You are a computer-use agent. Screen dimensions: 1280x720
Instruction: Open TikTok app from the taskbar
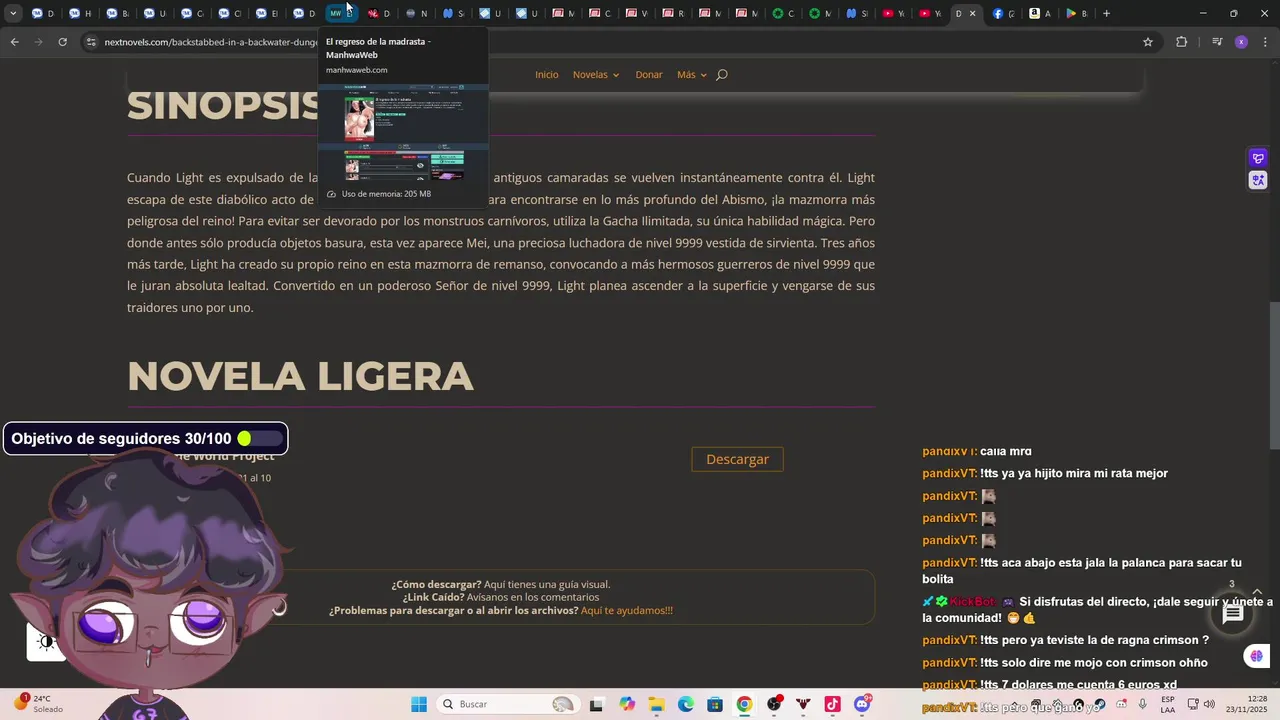(832, 704)
